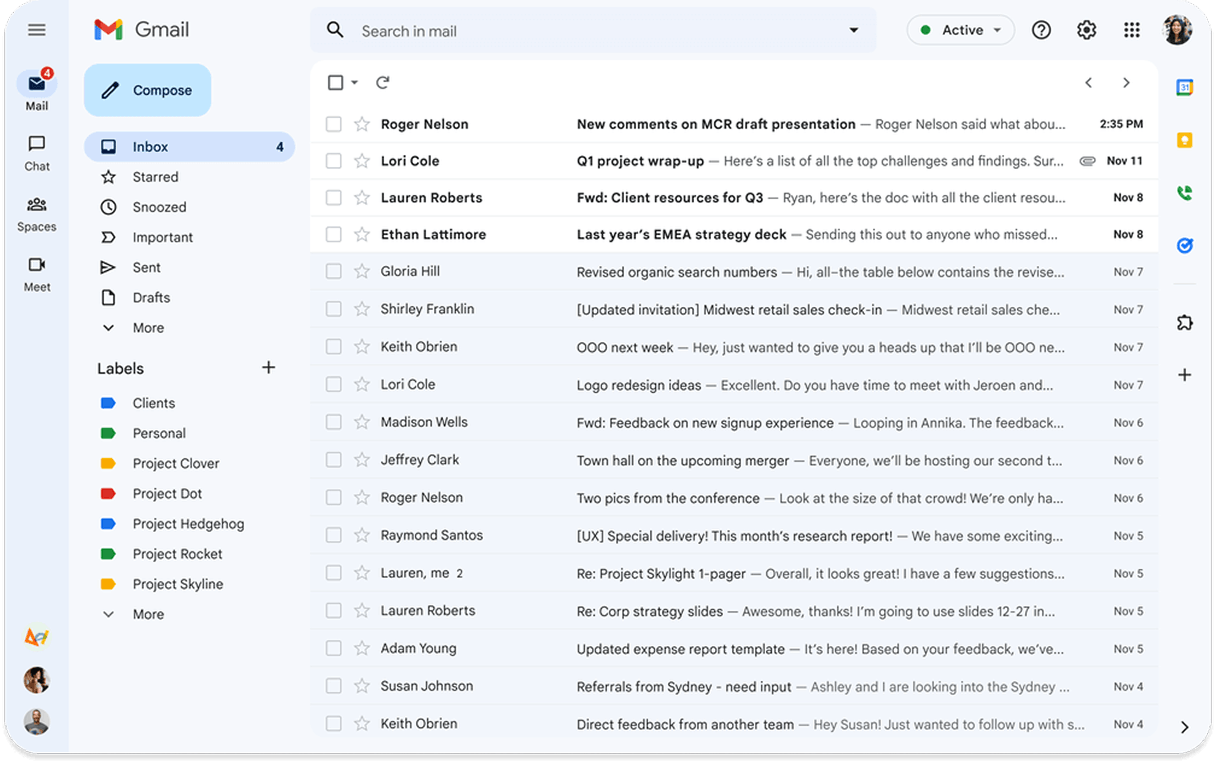Star the Susan Johnson email

tap(362, 686)
